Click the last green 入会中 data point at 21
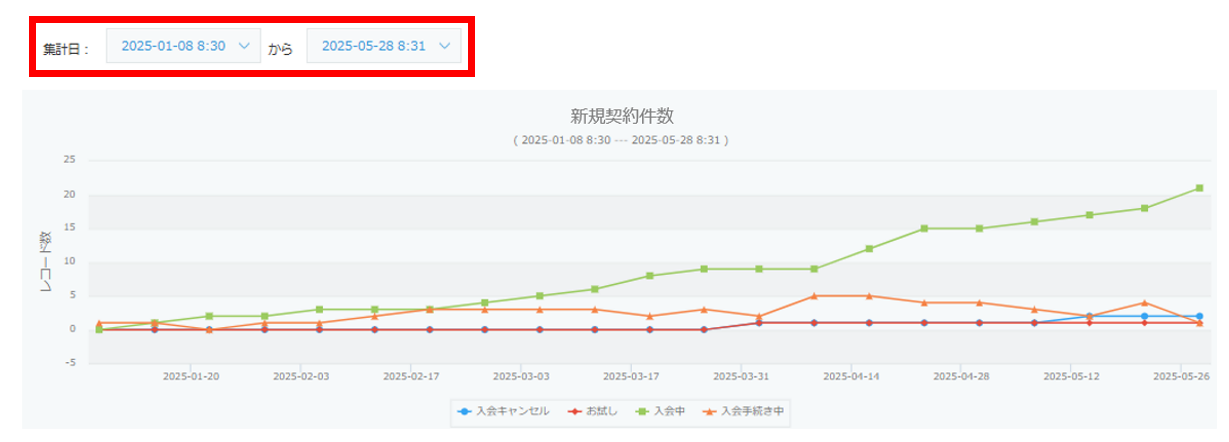The image size is (1229, 442). pos(1199,188)
